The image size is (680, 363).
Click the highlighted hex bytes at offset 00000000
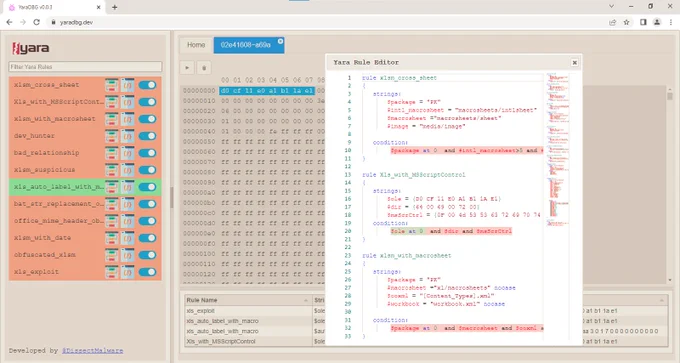coord(267,91)
